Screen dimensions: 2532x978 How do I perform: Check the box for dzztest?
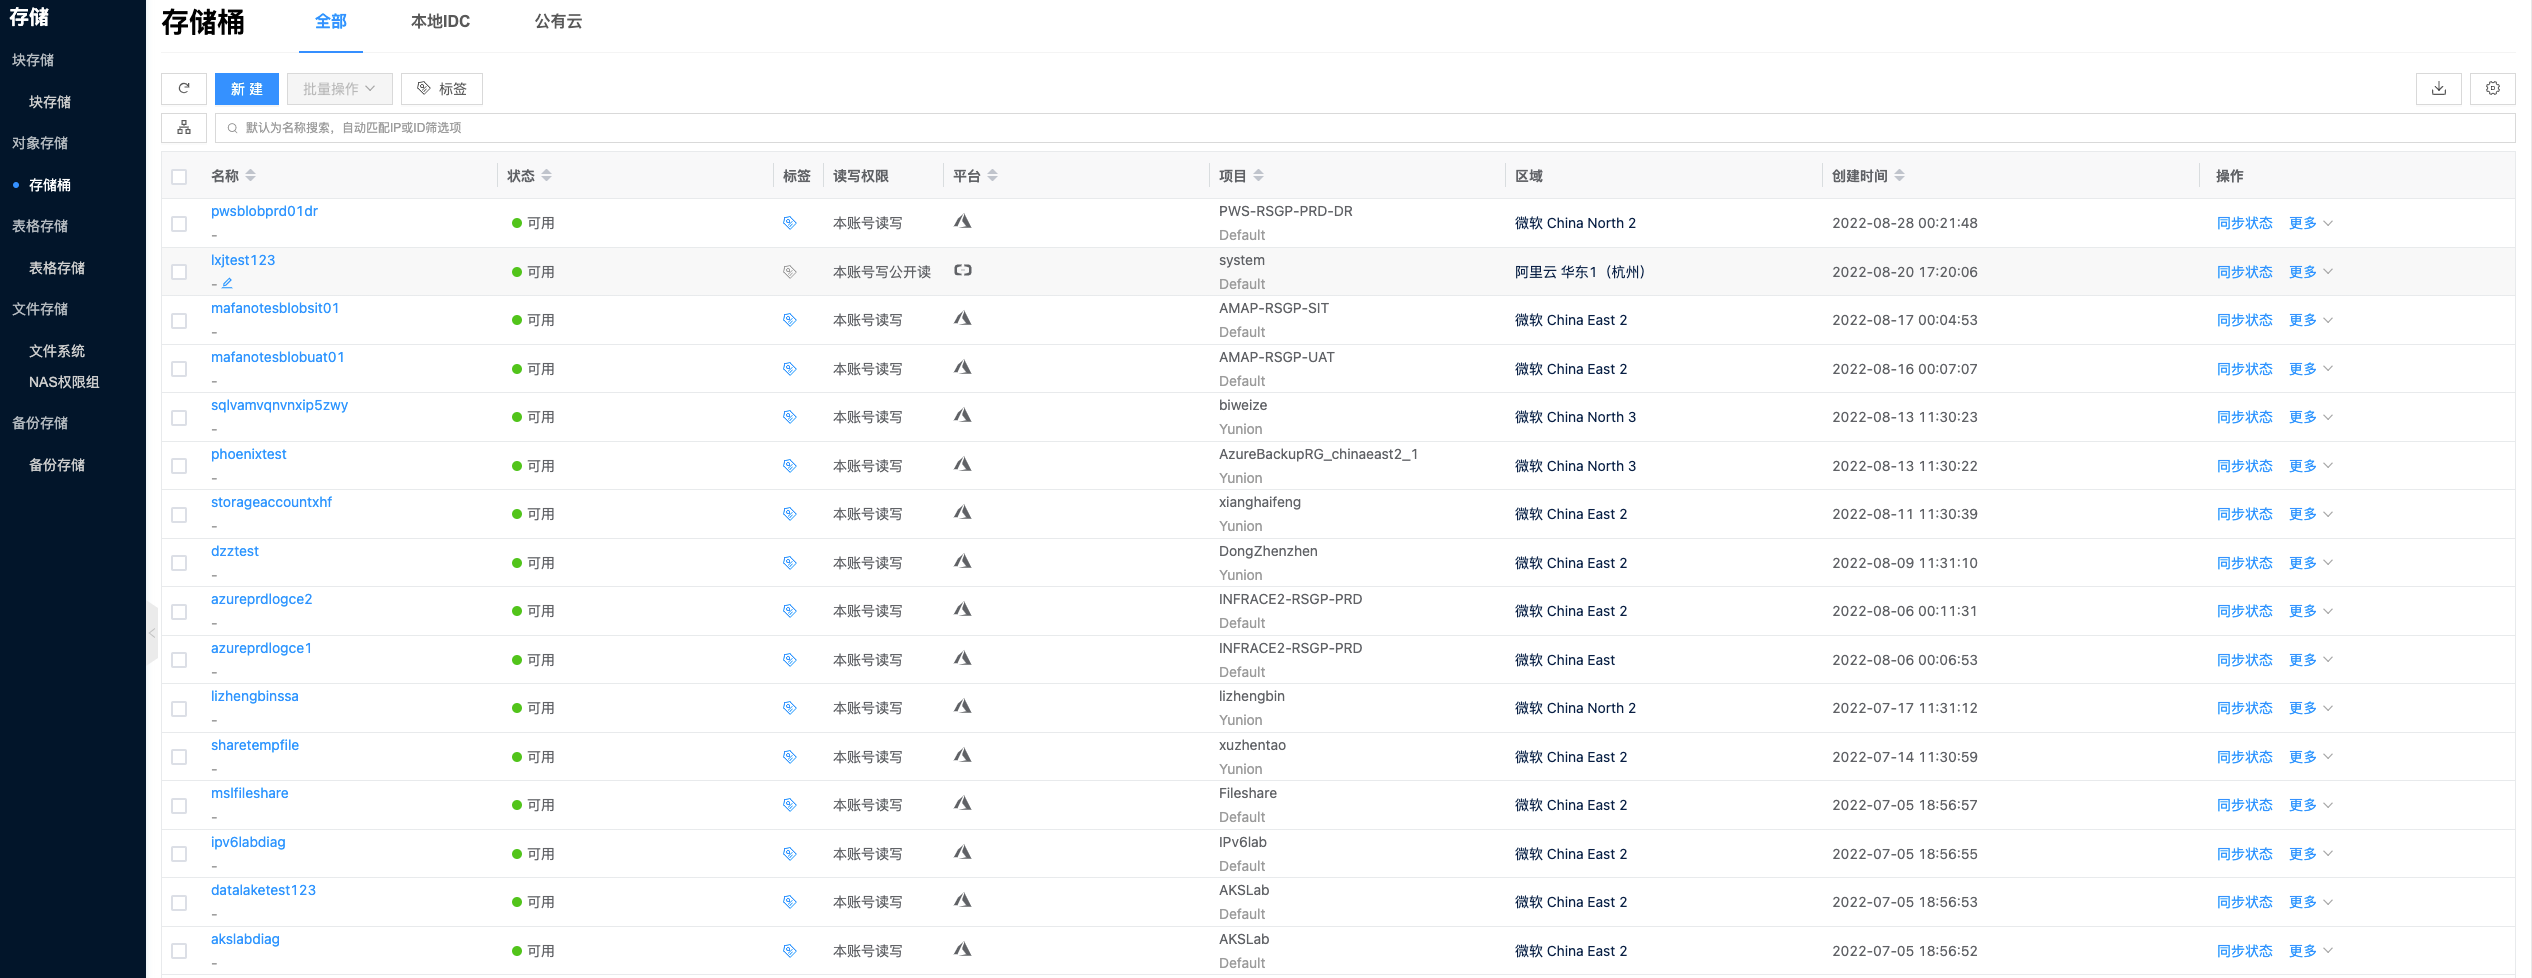179,563
